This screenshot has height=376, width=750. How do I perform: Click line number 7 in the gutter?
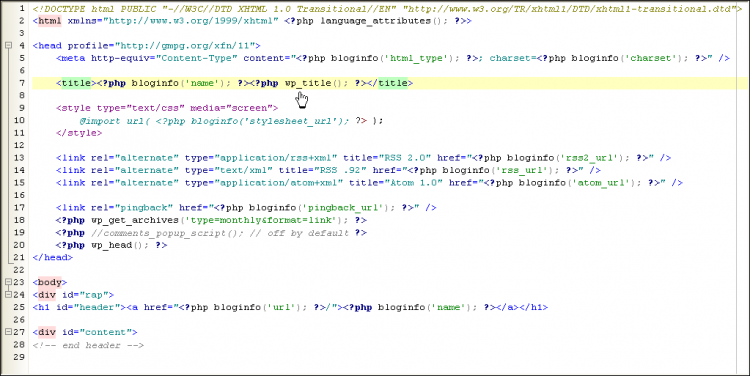point(22,83)
